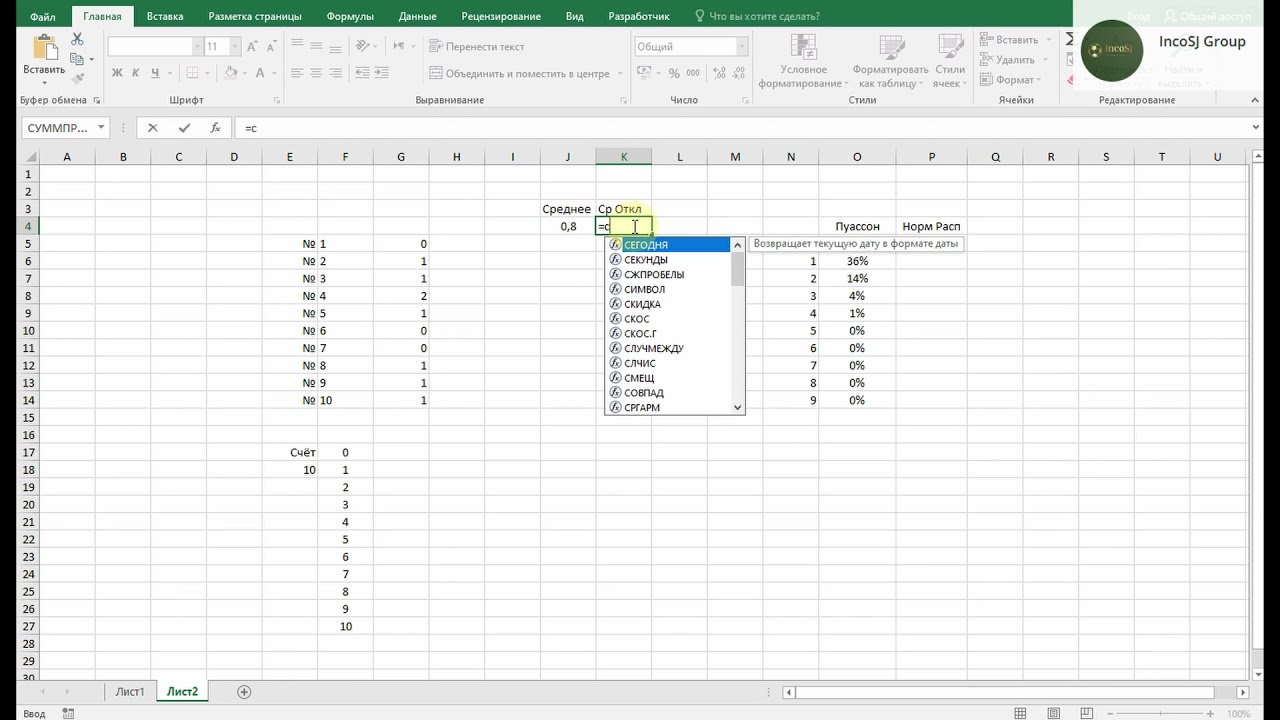Viewport: 1280px width, 720px height.
Task: Center text horizontally
Action: click(x=316, y=73)
